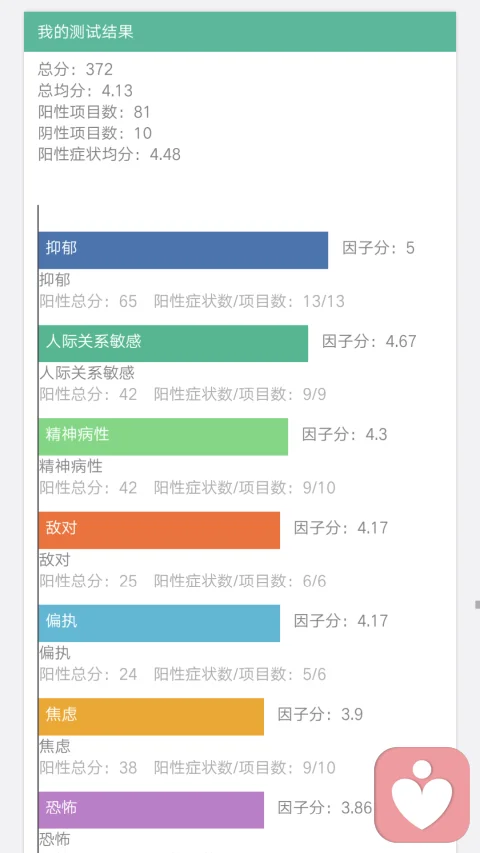Tap the pink heart app icon
The height and width of the screenshot is (853, 480).
[x=422, y=794]
